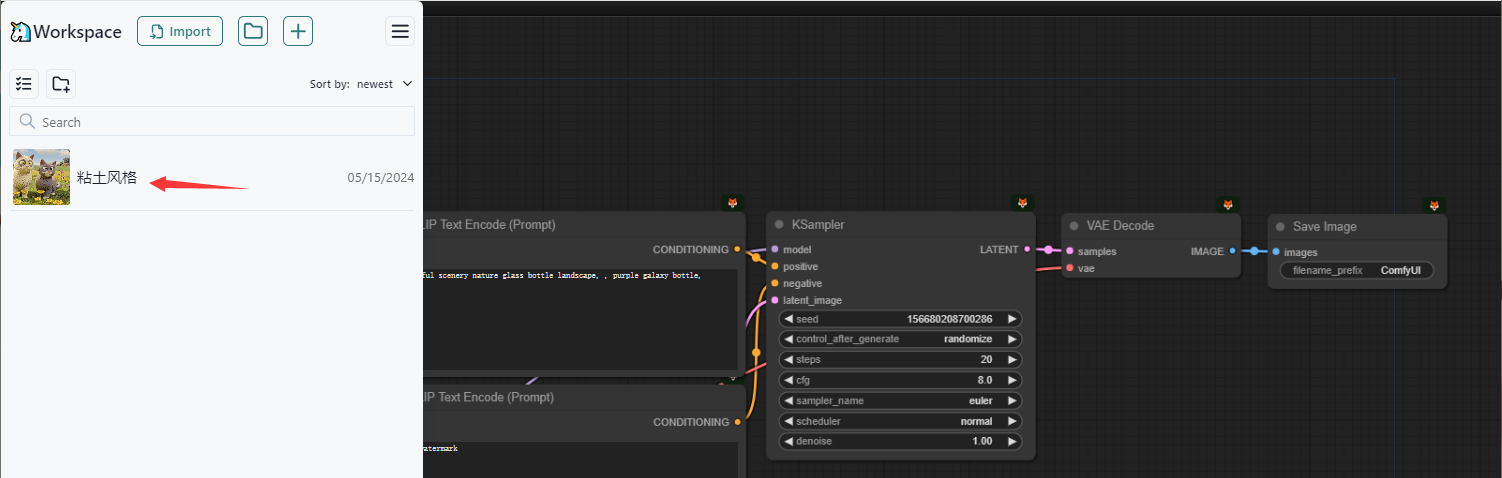
Task: Decrease denoise value with left arrow
Action: pos(788,441)
